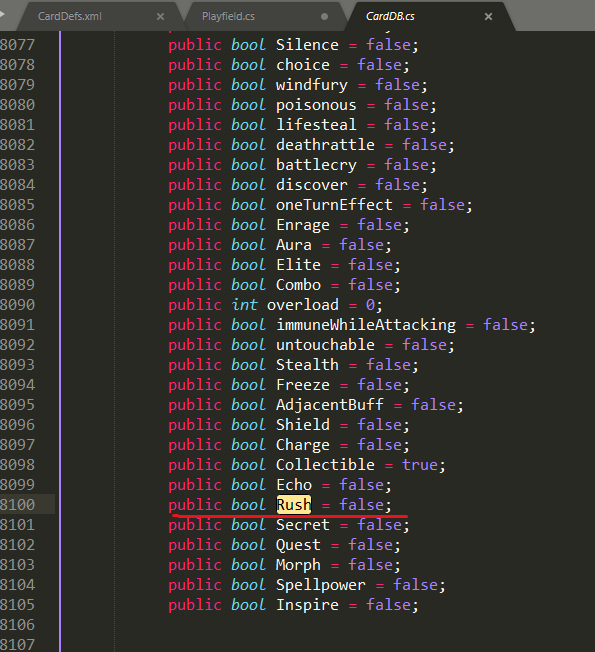Switch to the CardDefs.xml tab
Screen dimensions: 595x652
(70, 16)
